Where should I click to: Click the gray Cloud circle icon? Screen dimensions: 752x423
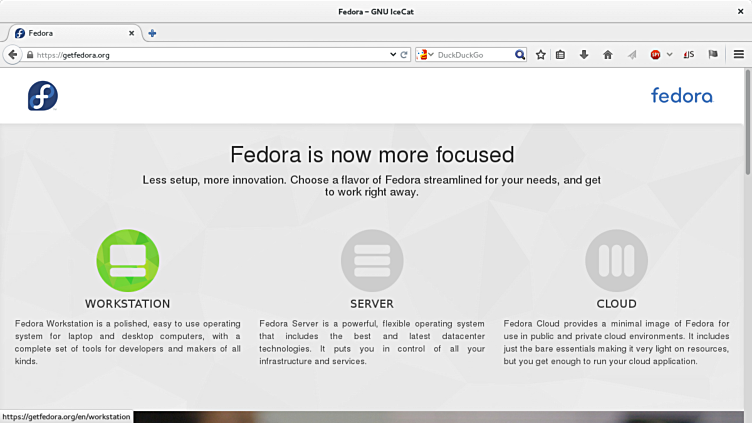pyautogui.click(x=616, y=260)
